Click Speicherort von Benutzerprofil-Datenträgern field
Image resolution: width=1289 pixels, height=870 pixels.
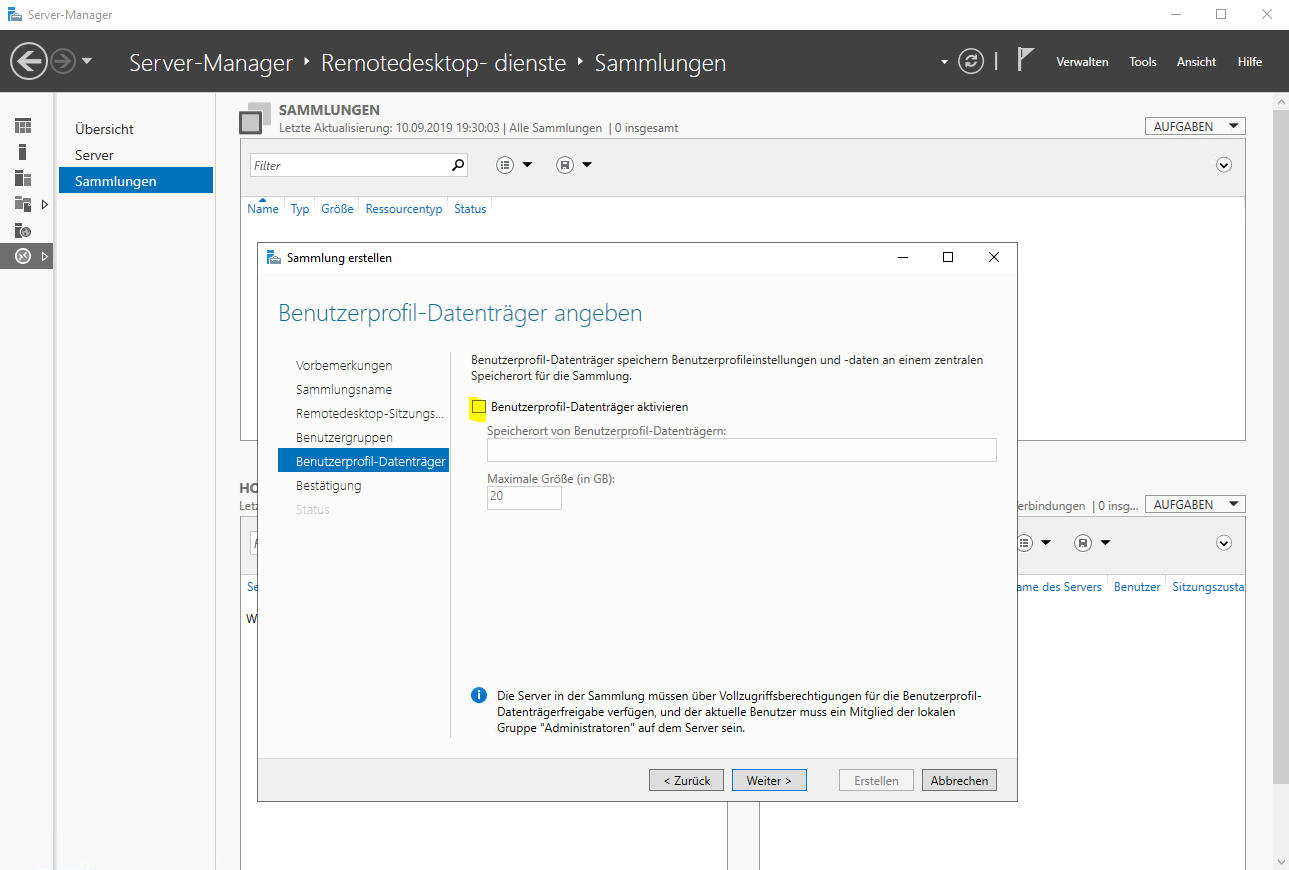pos(742,450)
